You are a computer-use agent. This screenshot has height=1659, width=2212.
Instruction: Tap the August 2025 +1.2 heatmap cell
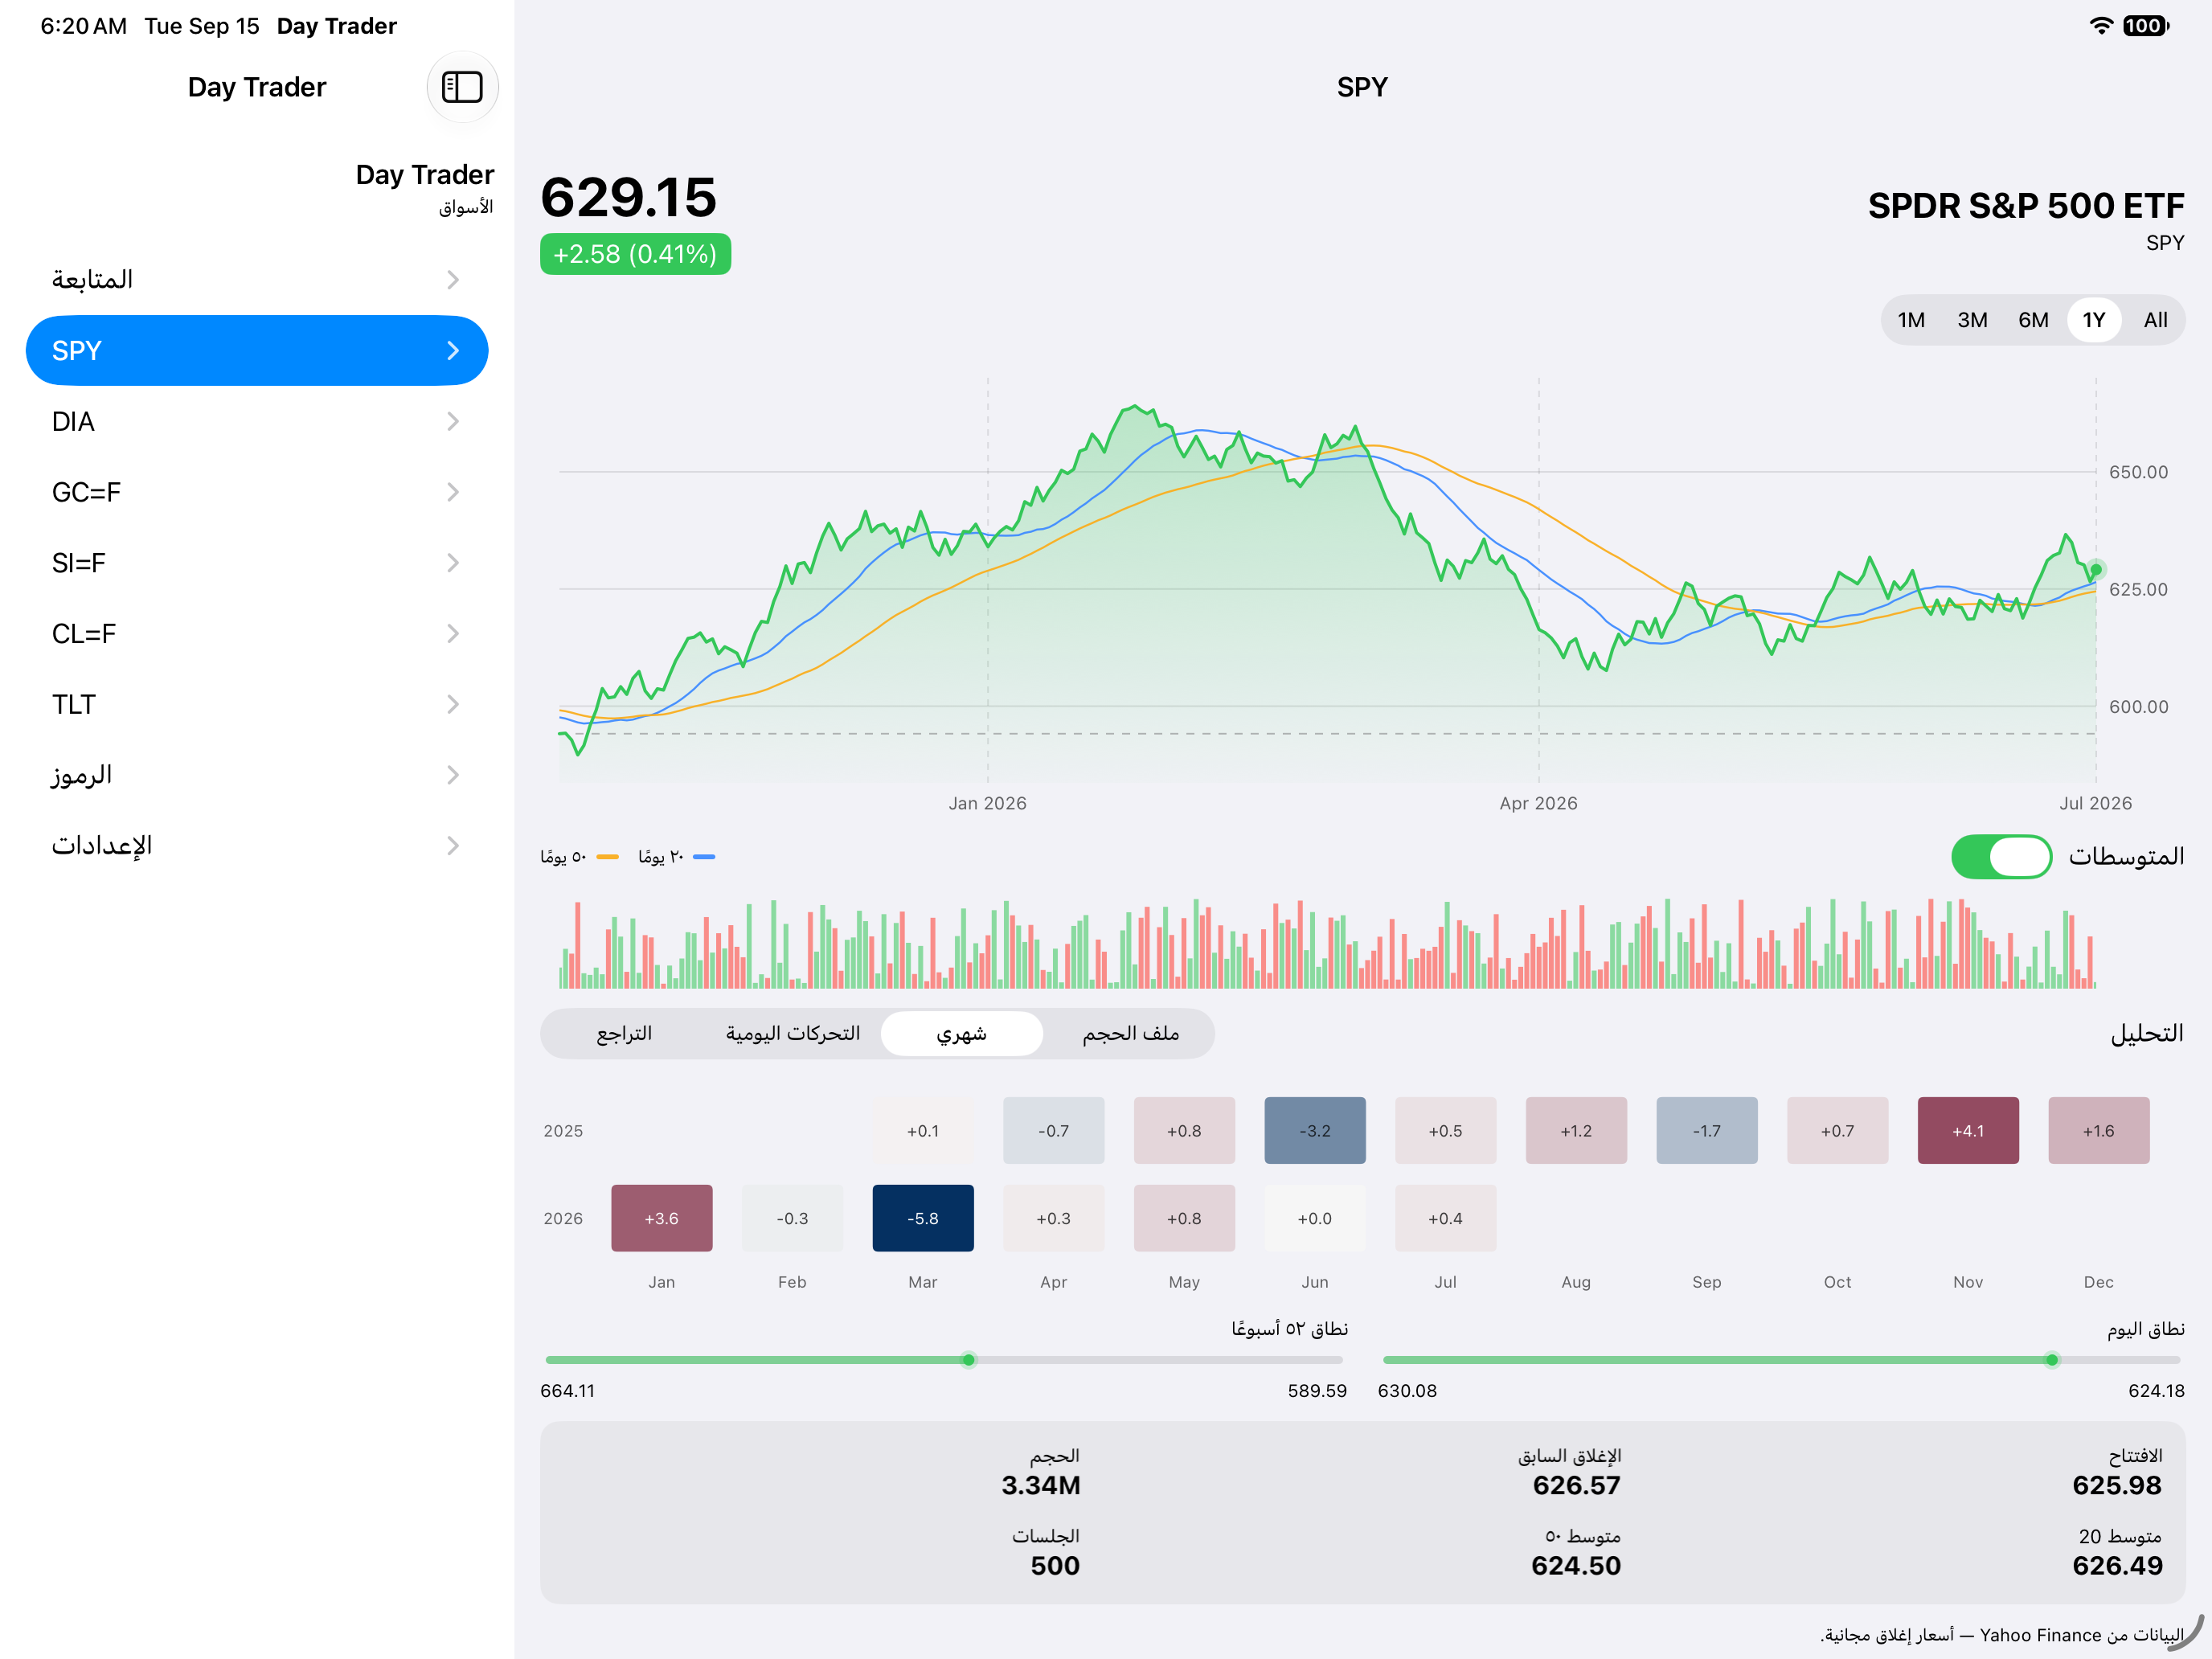(x=1576, y=1130)
